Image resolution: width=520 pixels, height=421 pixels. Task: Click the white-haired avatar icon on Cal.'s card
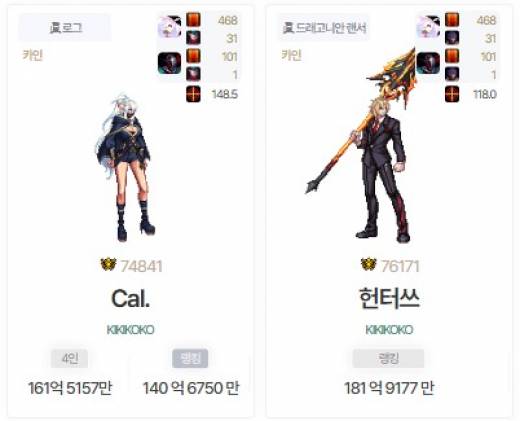[x=169, y=27]
